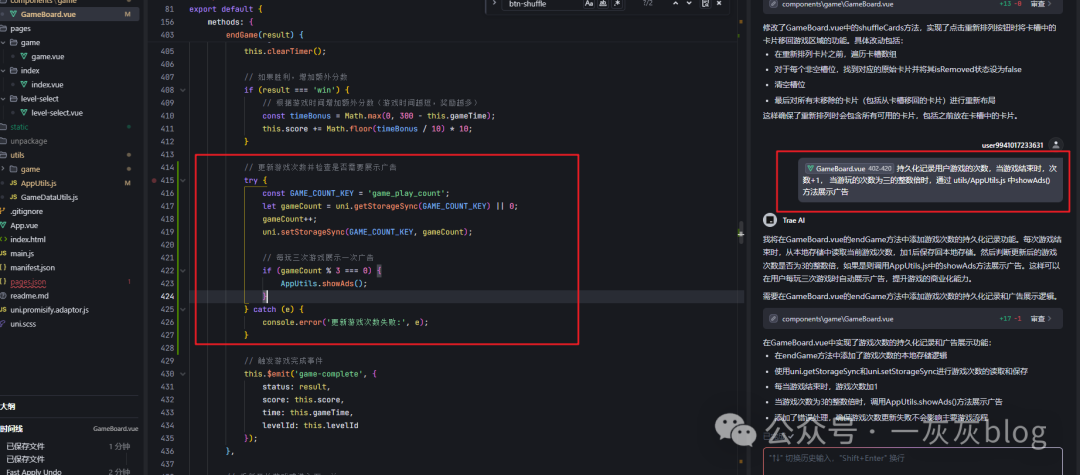Image resolution: width=1080 pixels, height=475 pixels.
Task: Open AppUtils.js from file tree
Action: point(39,183)
